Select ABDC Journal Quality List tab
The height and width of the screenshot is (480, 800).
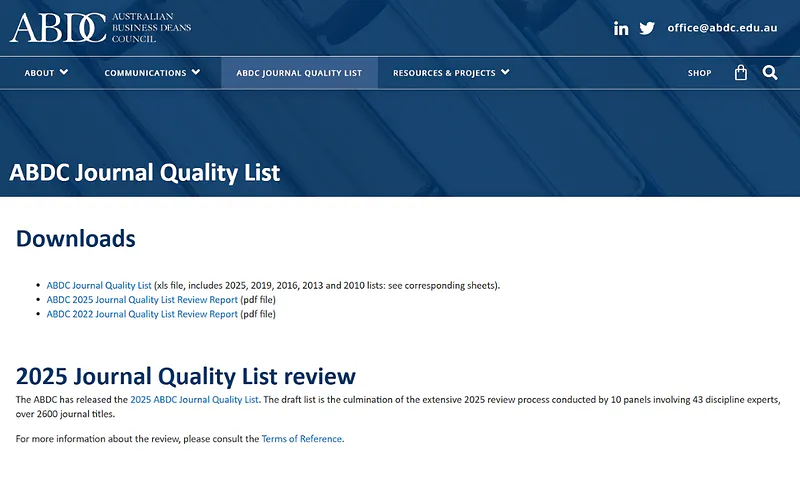click(x=299, y=73)
